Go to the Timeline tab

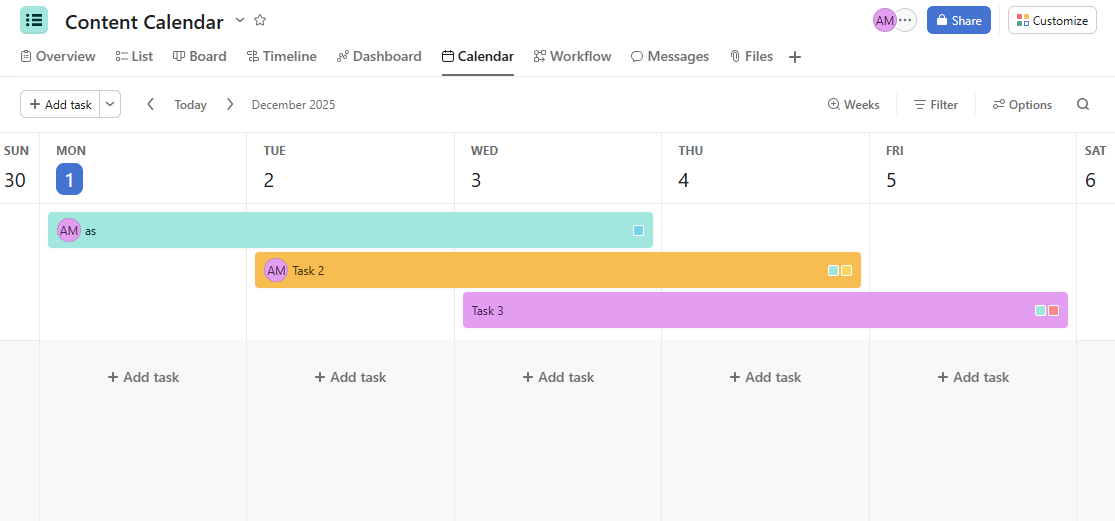(x=282, y=56)
